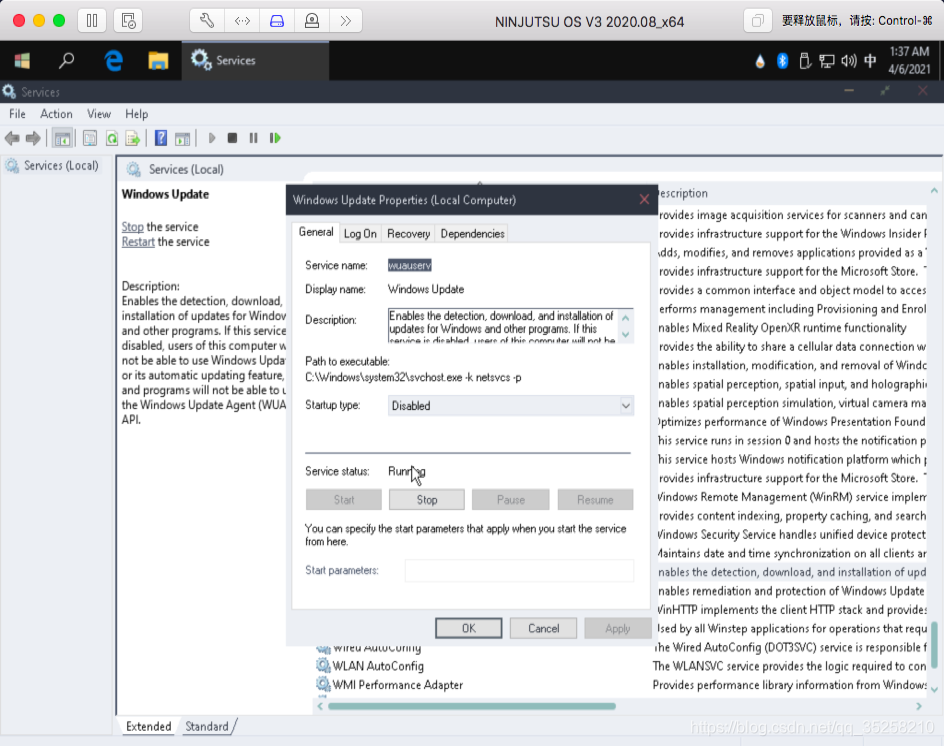Click the USB device tray icon
Image resolution: width=944 pixels, height=746 pixels.
tap(804, 60)
